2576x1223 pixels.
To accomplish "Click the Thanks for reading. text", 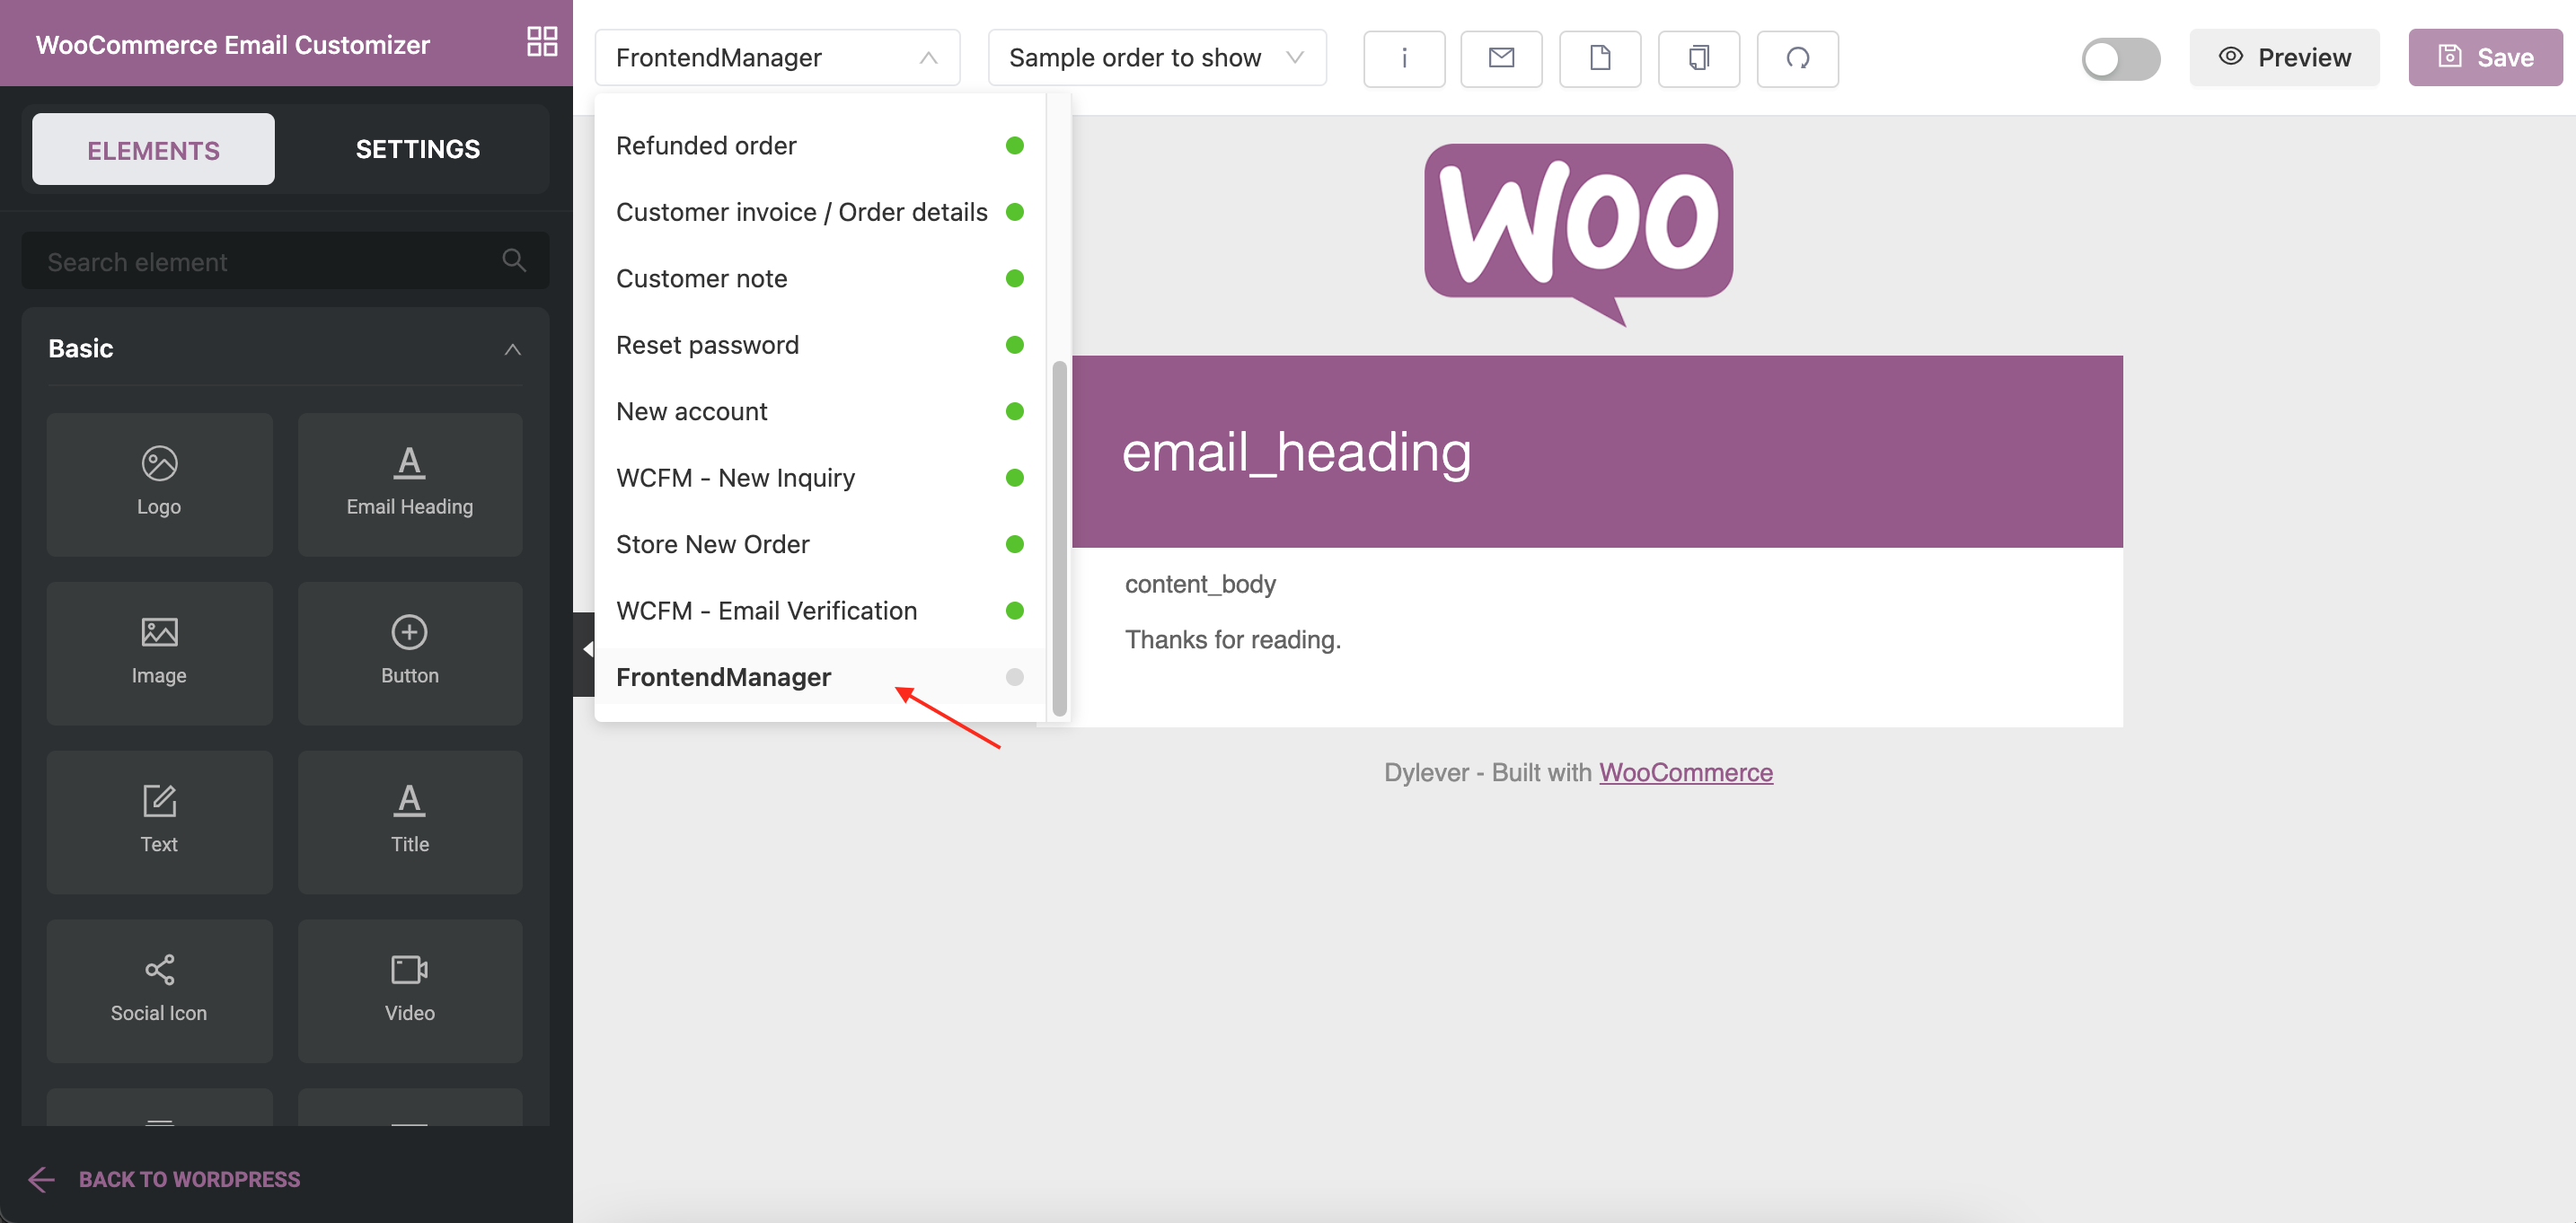I will pos(1232,640).
